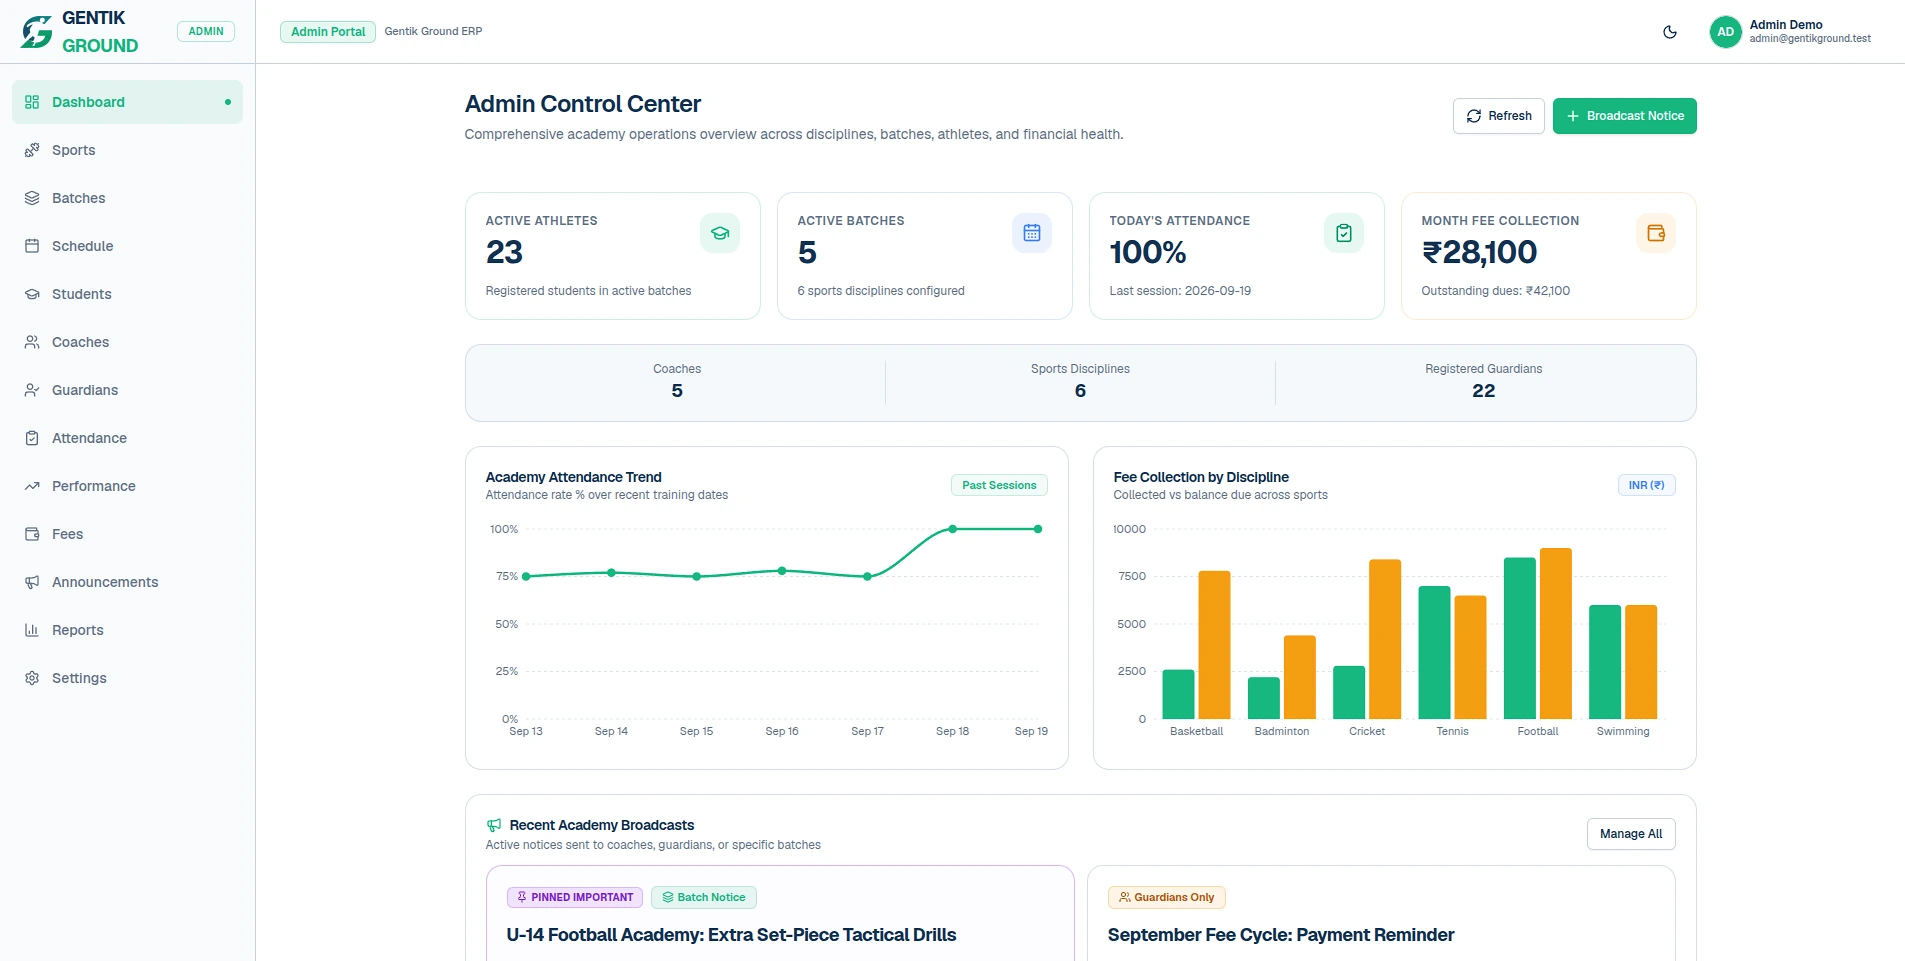Click the INR (₹) currency tag
This screenshot has width=1905, height=961.
coord(1646,485)
